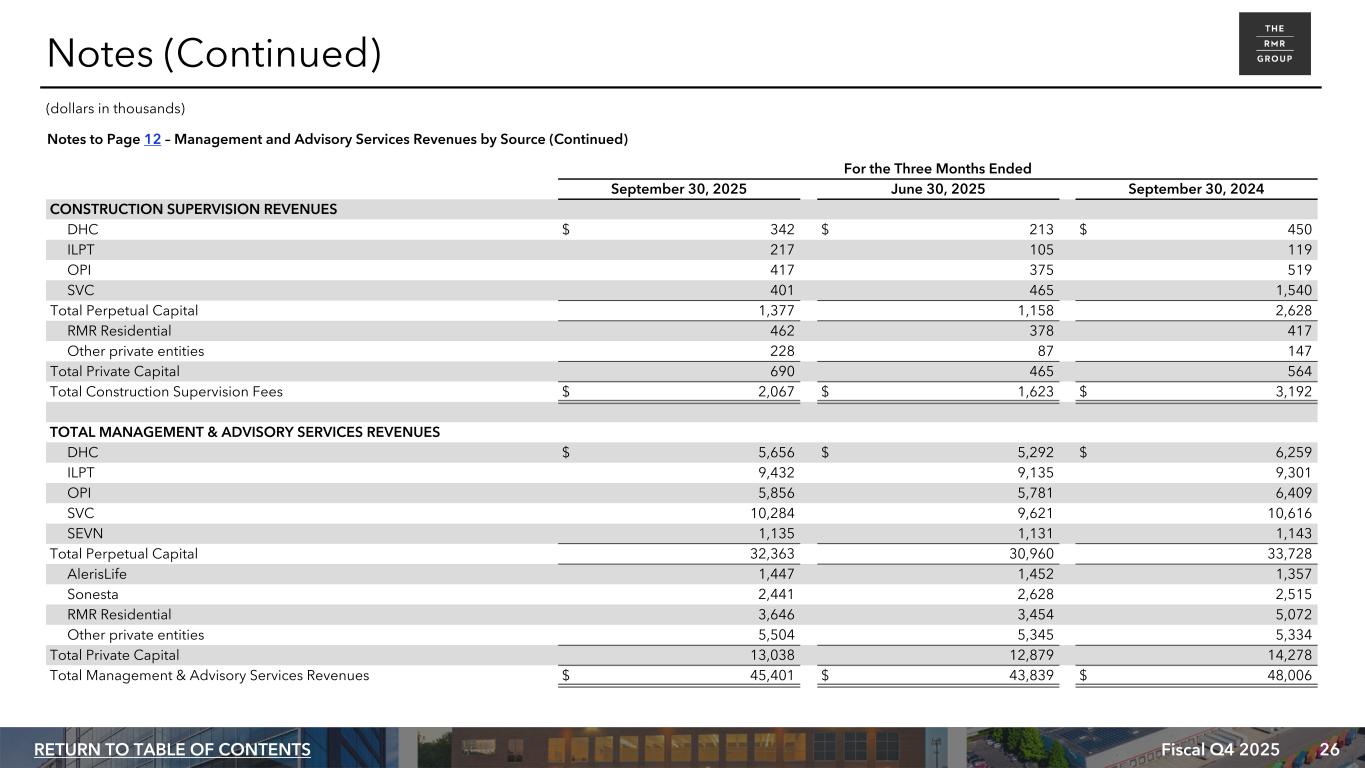The width and height of the screenshot is (1365, 768).
Task: Select the Notes (Continued) title
Action: (x=214, y=54)
